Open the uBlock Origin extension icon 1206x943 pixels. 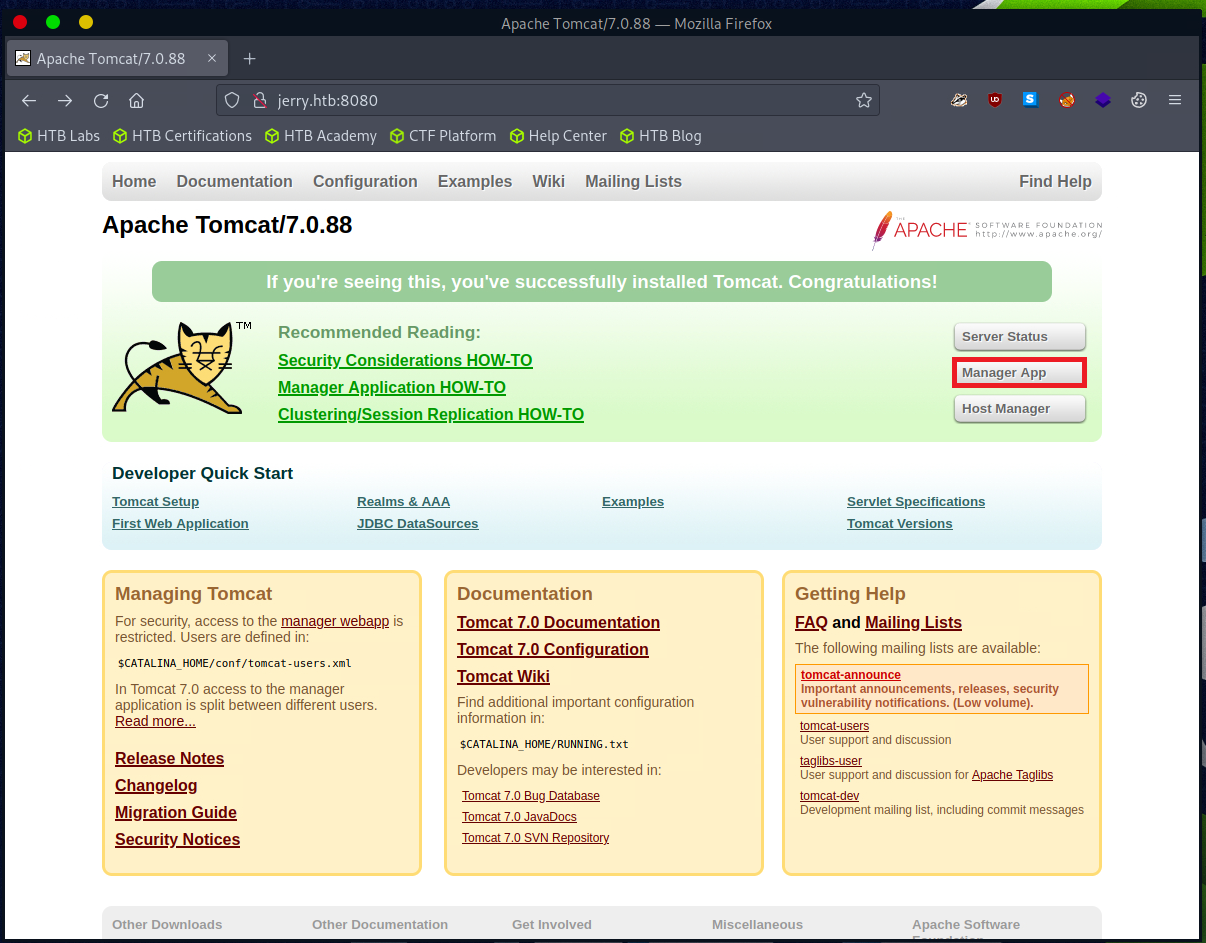995,100
